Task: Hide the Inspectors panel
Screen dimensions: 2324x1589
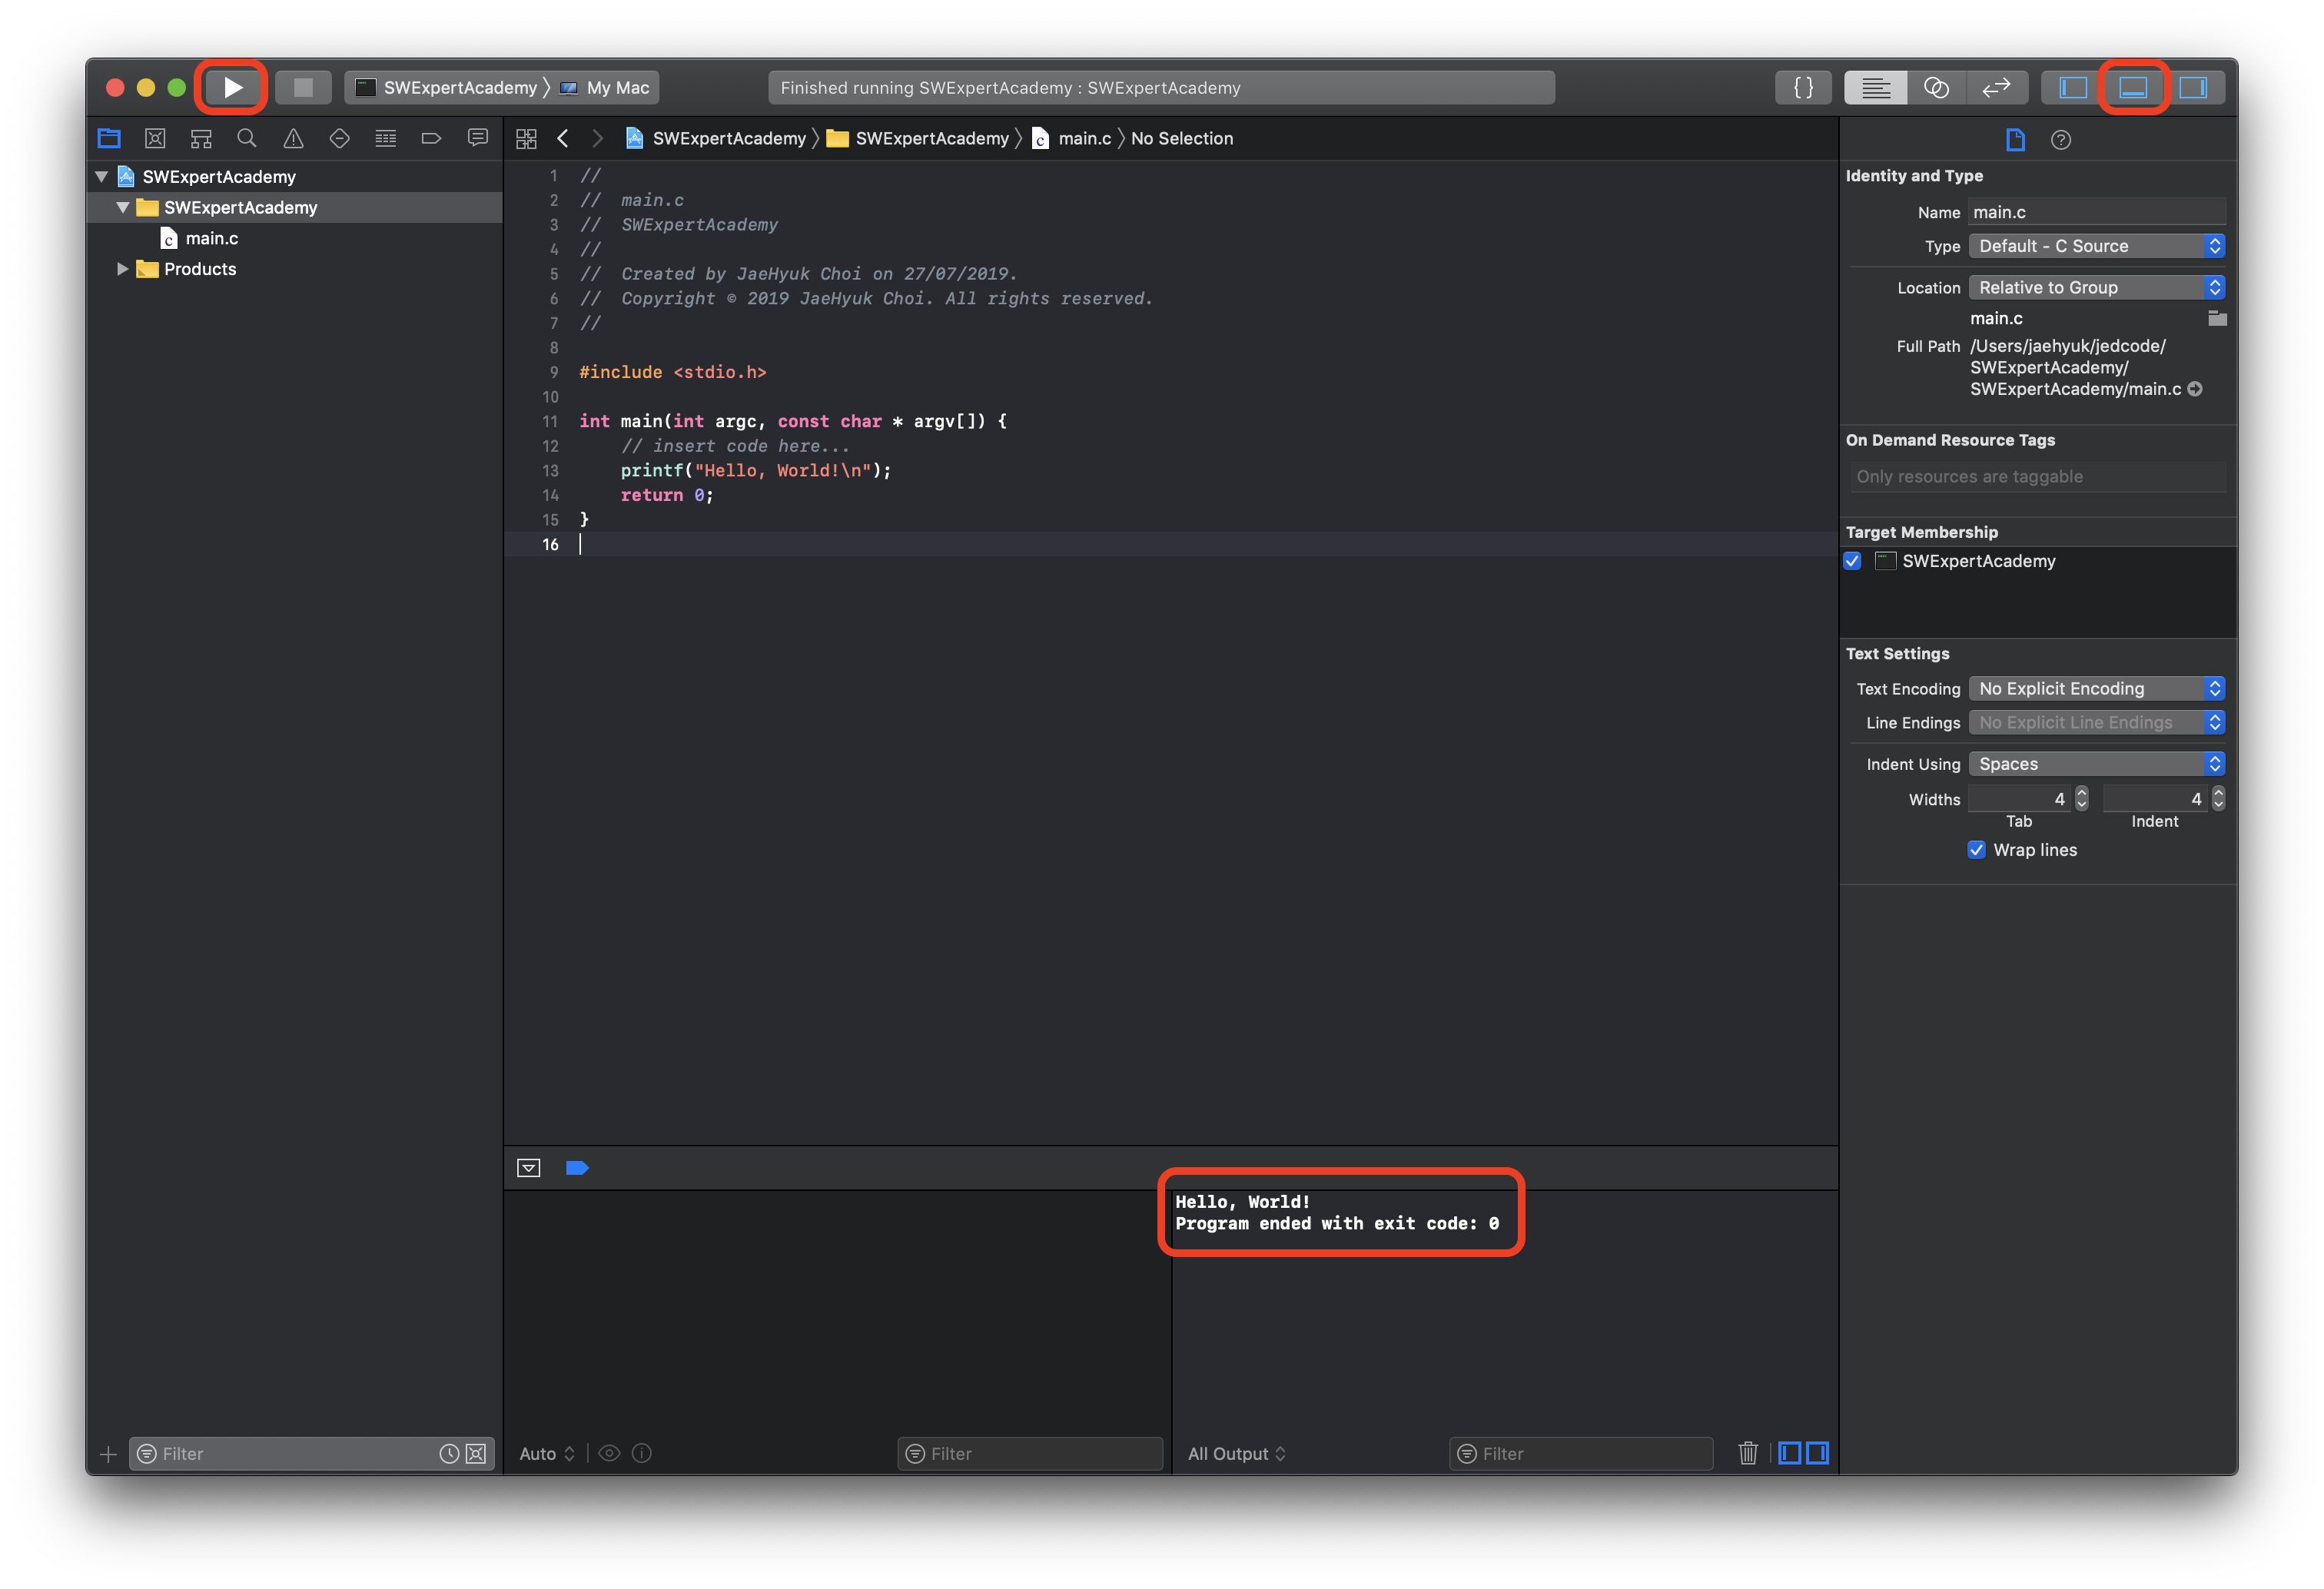Action: pos(2194,87)
